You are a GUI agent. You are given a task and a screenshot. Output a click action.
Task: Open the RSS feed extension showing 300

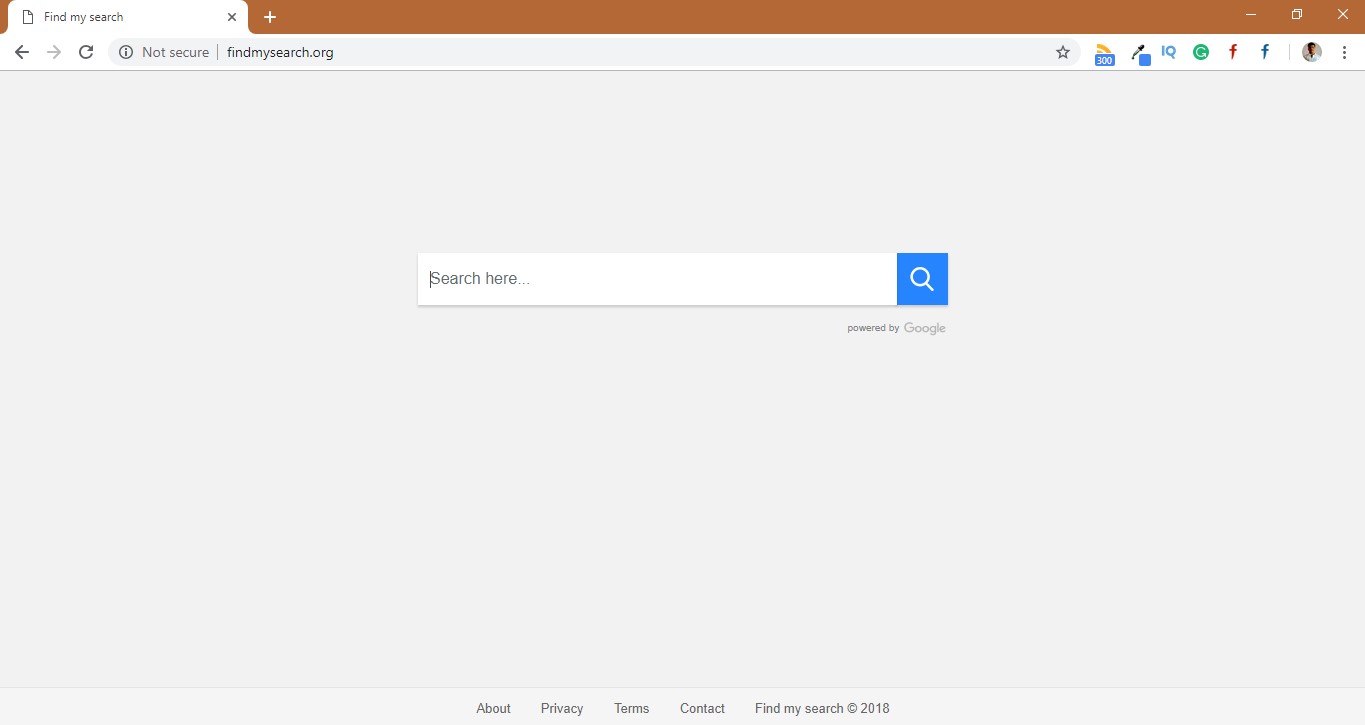pyautogui.click(x=1103, y=52)
